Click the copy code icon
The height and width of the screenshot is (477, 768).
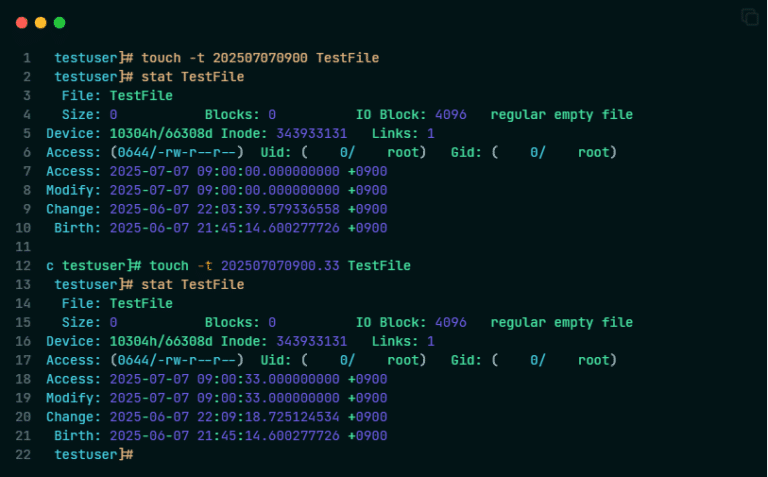pos(750,17)
